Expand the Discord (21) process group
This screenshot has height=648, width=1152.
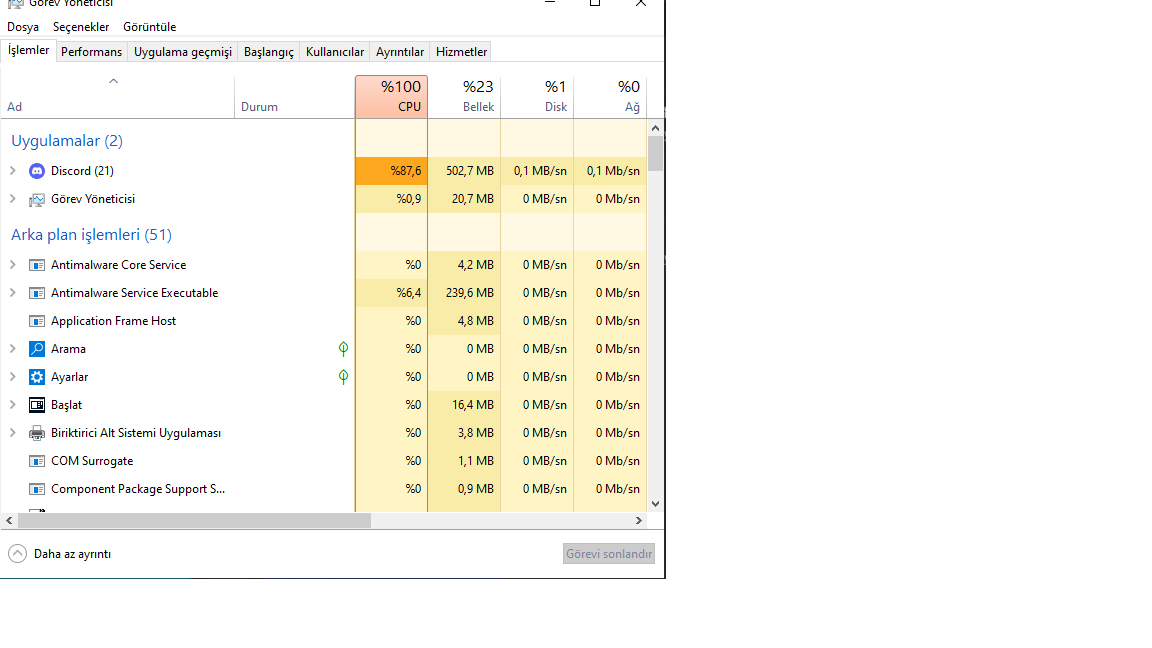click(x=12, y=170)
